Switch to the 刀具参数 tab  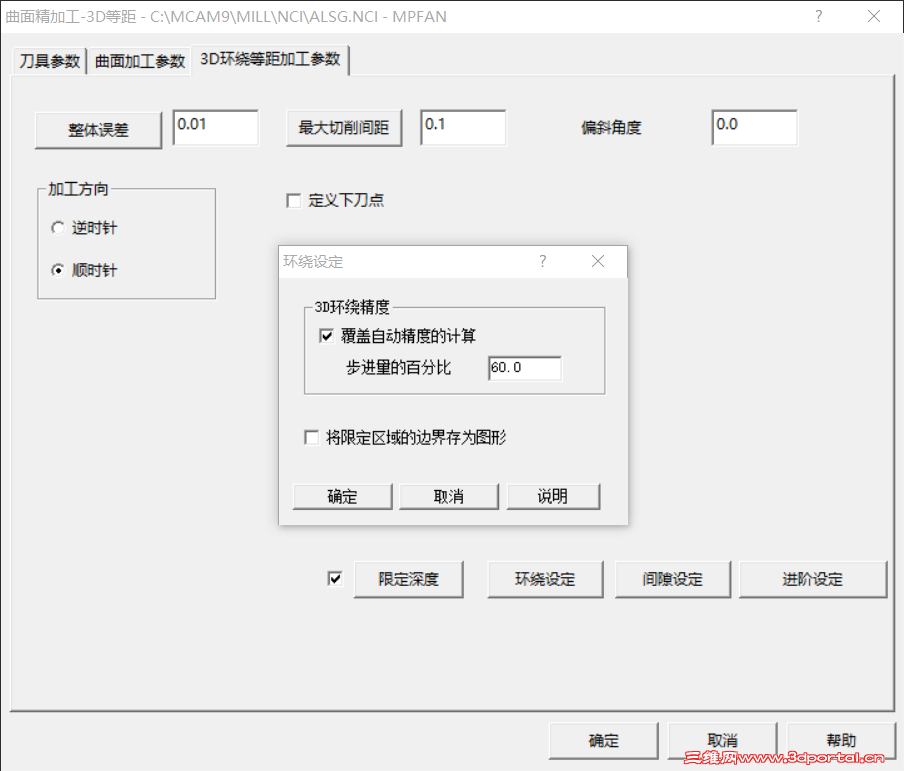[x=50, y=61]
